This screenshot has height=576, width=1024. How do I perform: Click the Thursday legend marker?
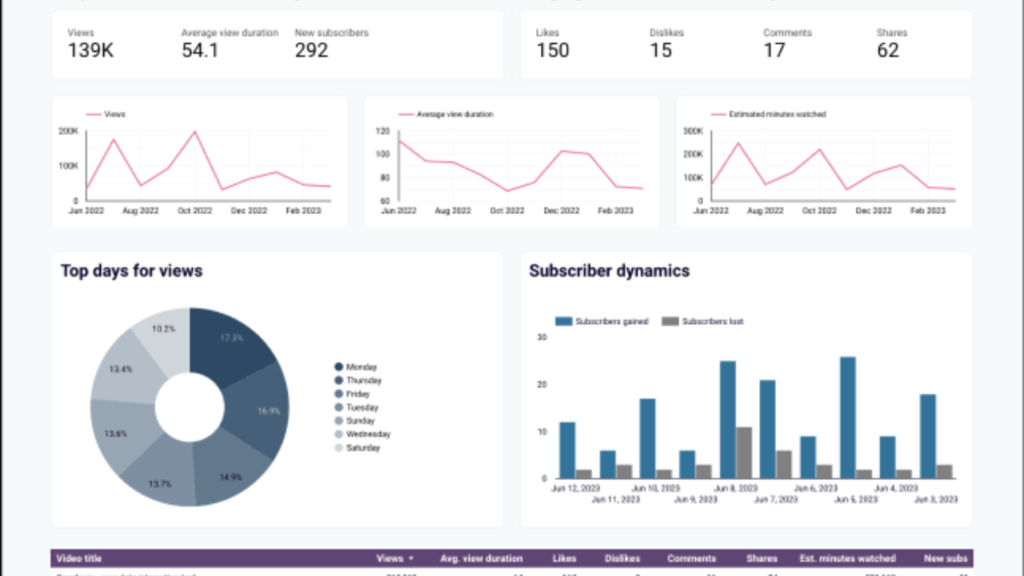click(339, 380)
